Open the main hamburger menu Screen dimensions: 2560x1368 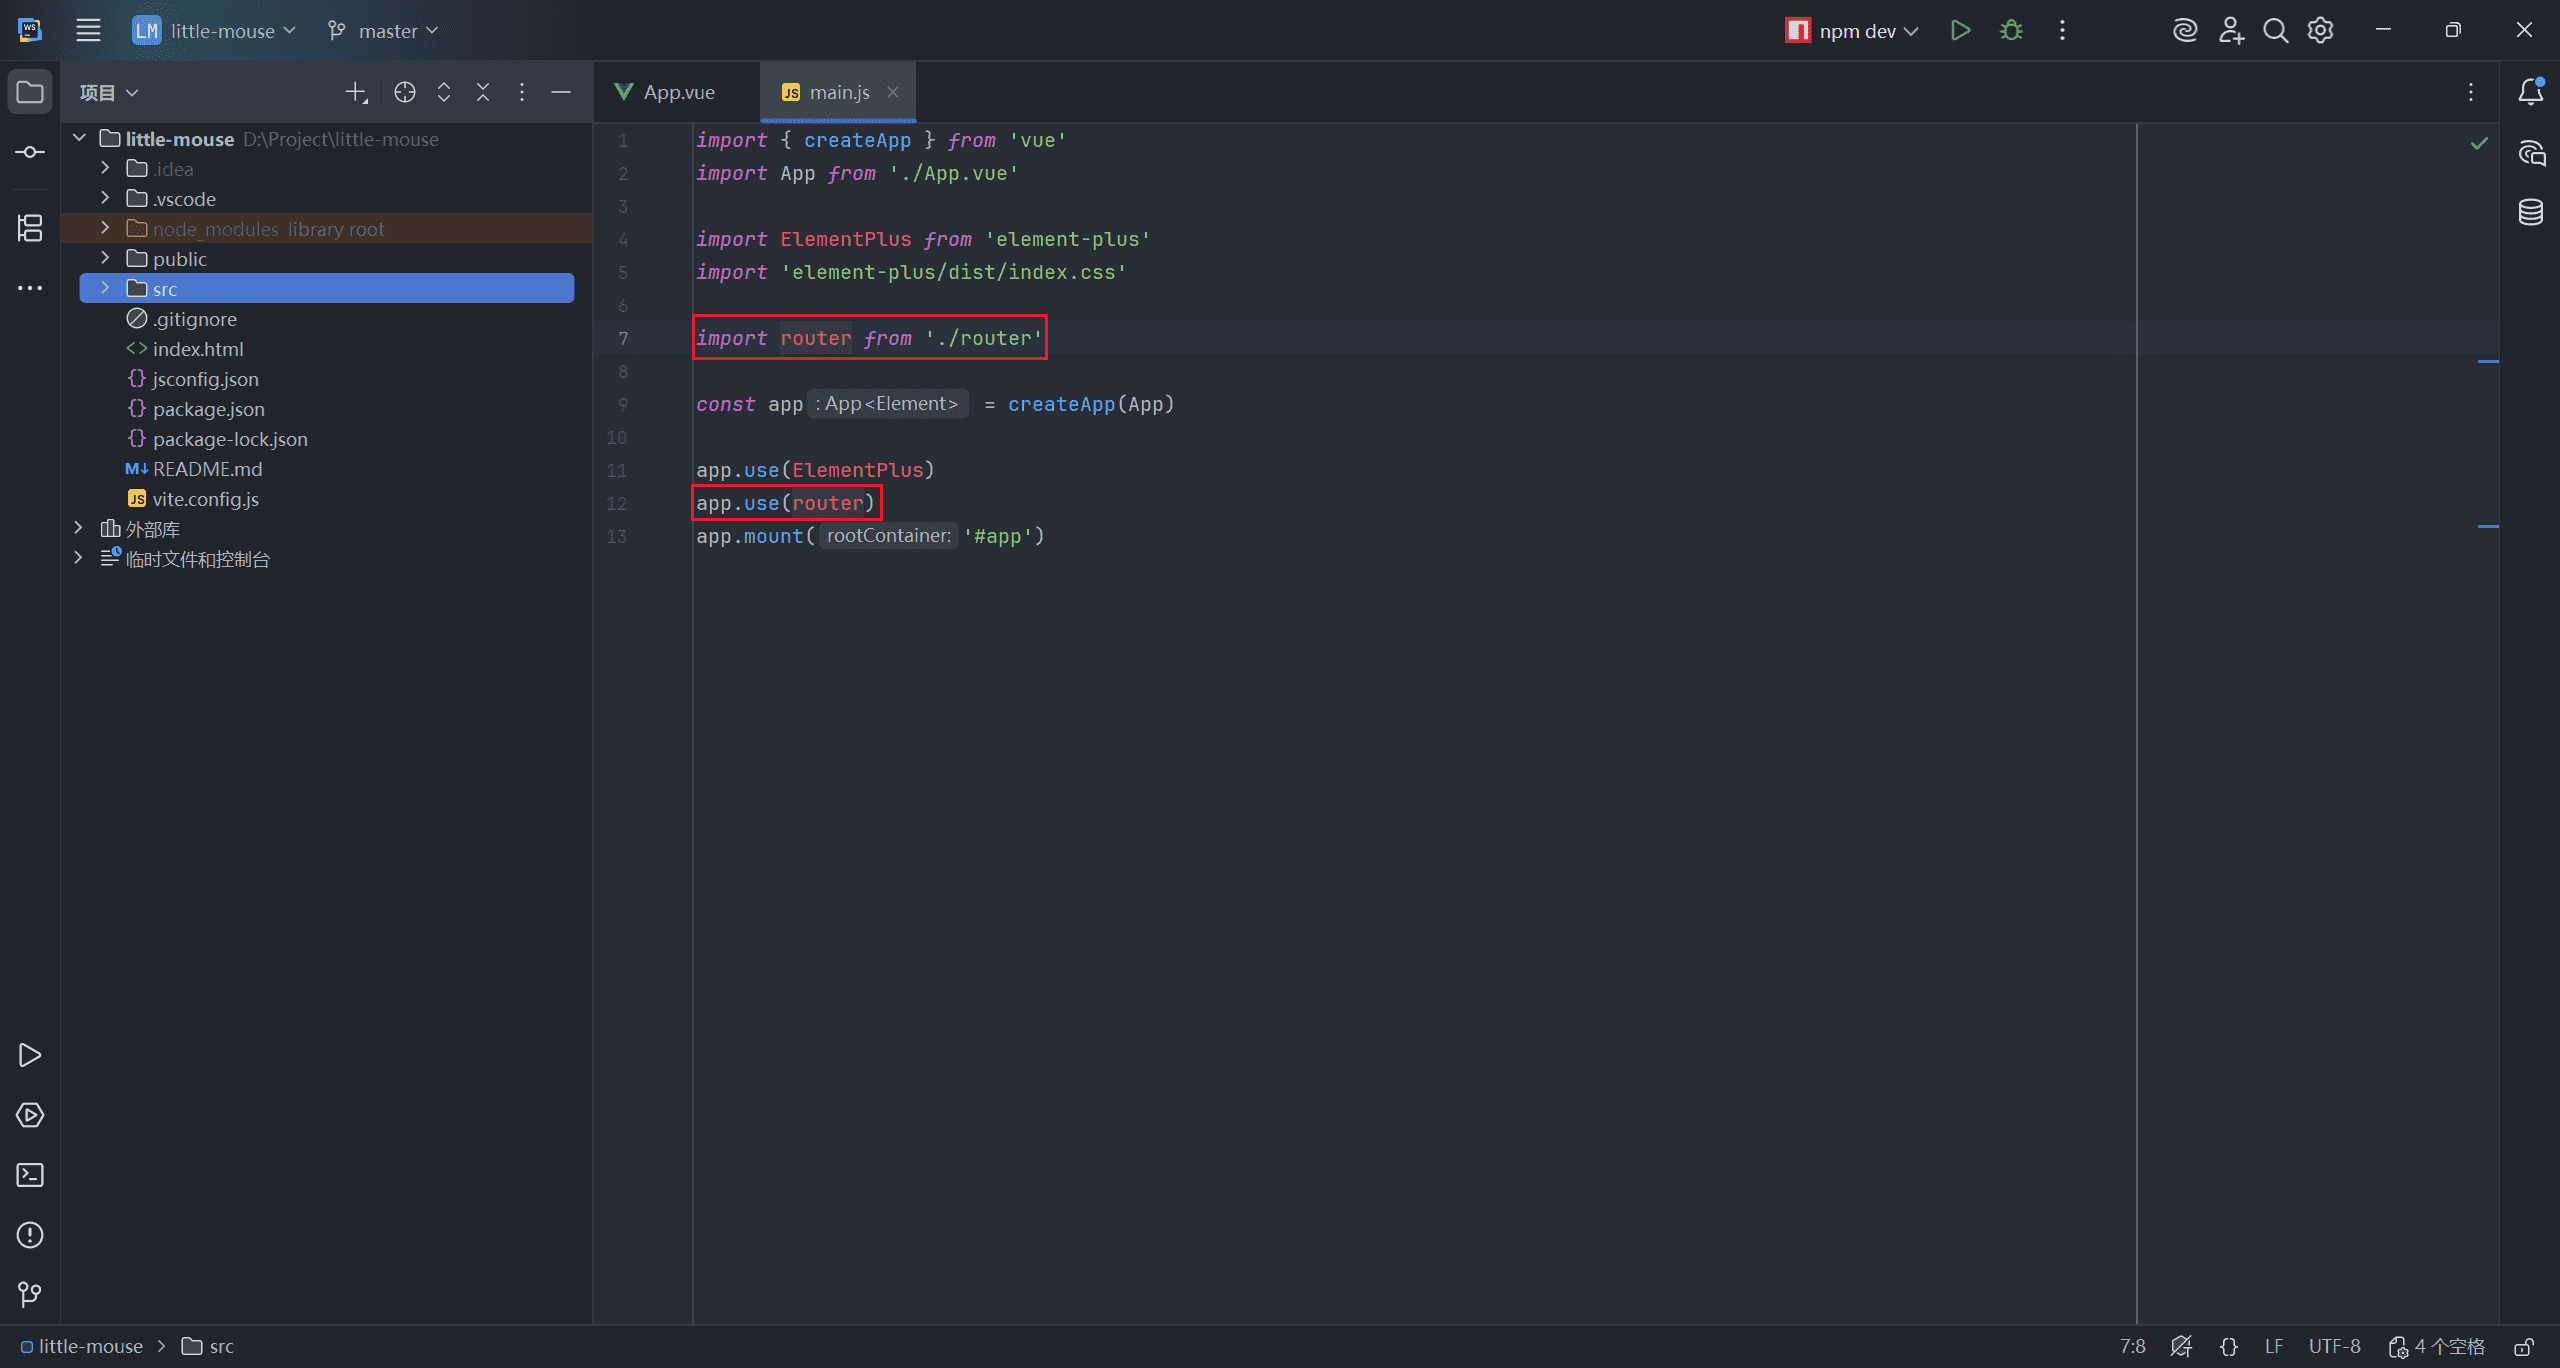[88, 31]
